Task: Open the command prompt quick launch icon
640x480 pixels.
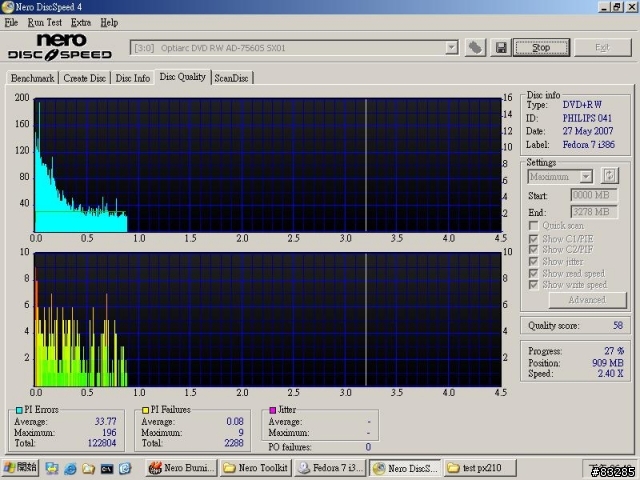Action: click(107, 469)
